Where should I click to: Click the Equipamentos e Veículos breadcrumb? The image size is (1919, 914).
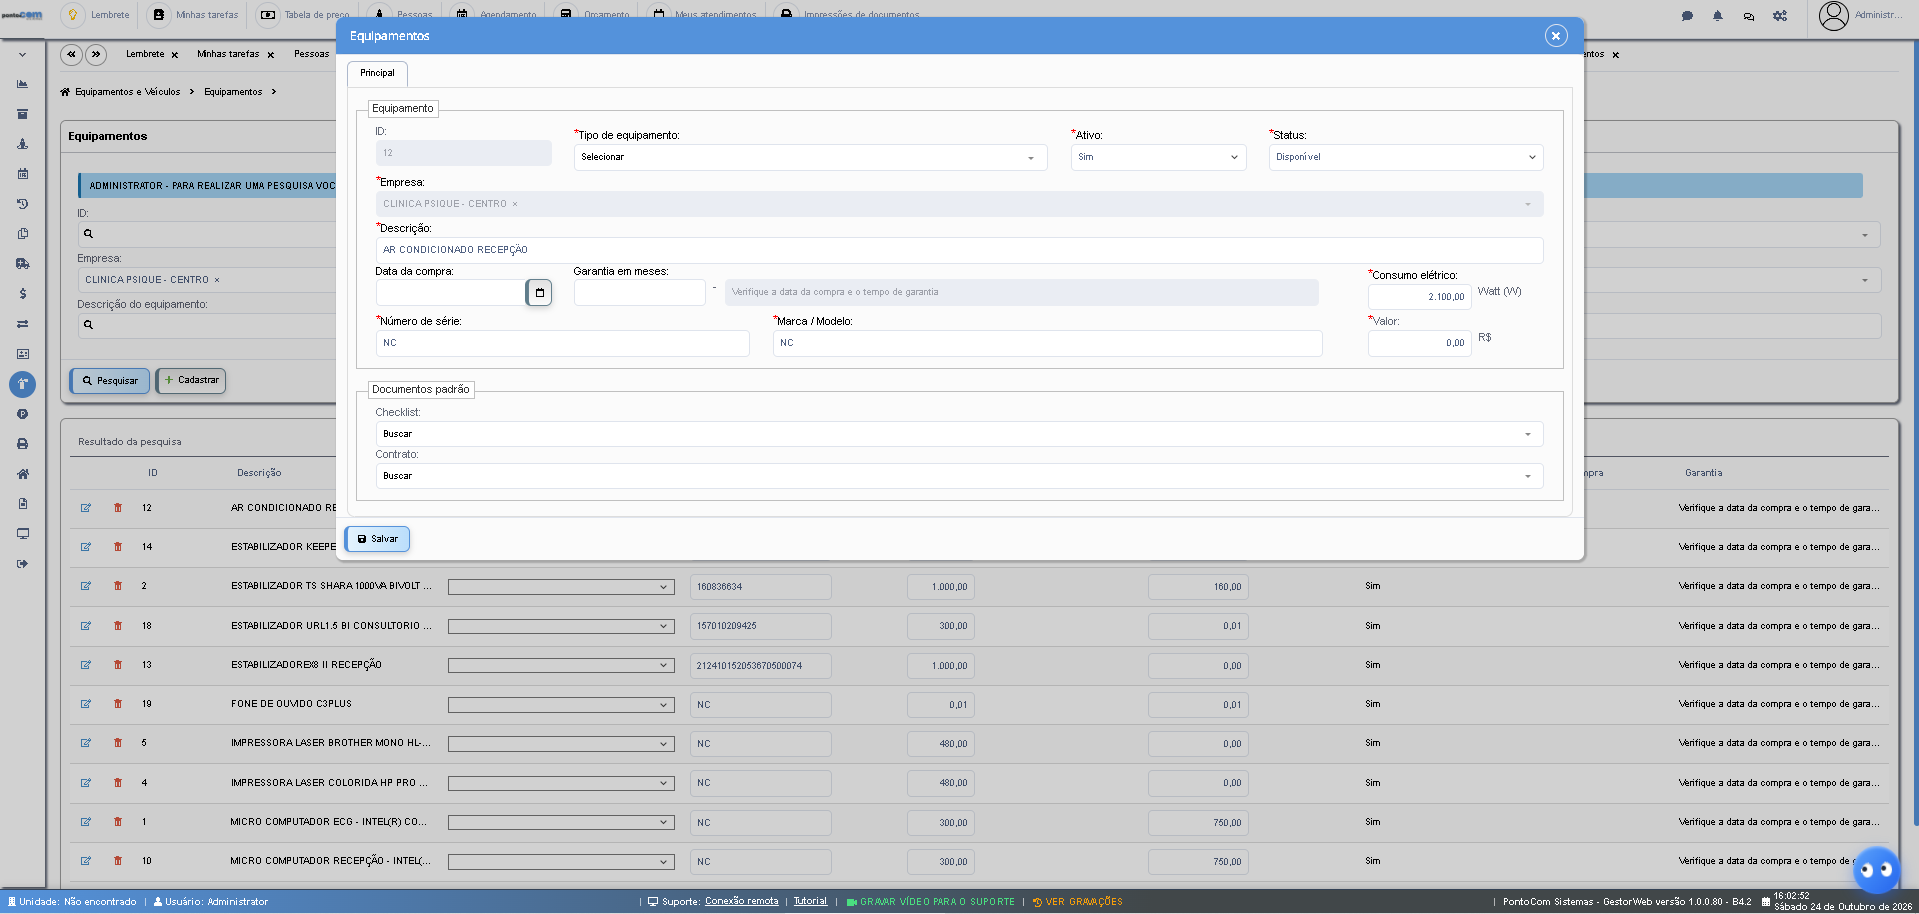128,92
